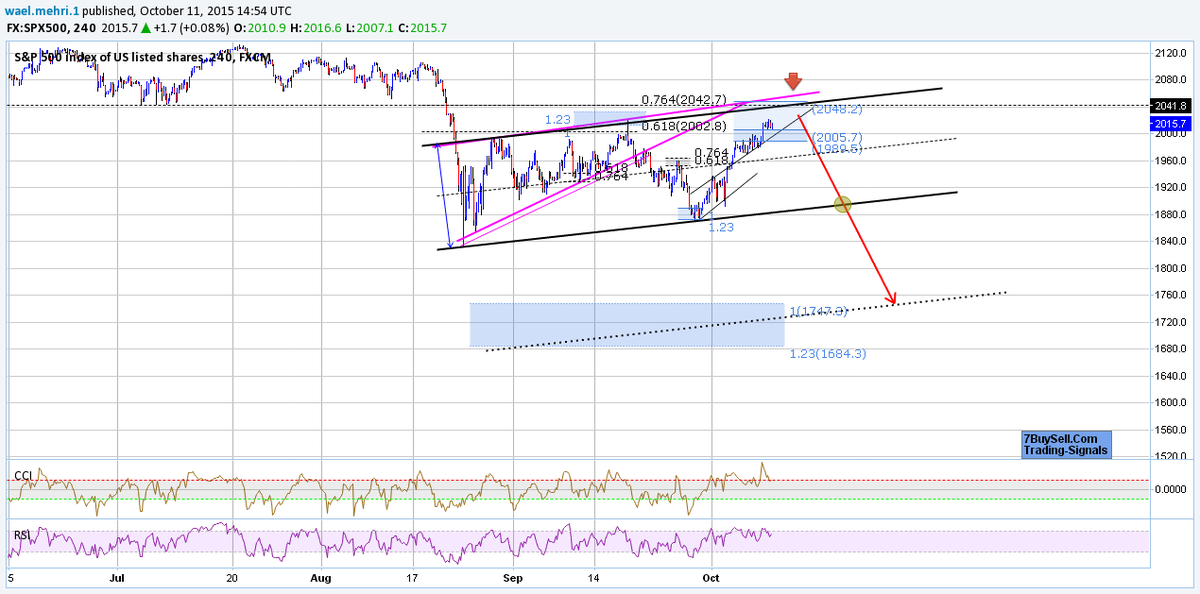Select the blue (2005.7) level label
This screenshot has width=1200, height=594.
click(837, 136)
